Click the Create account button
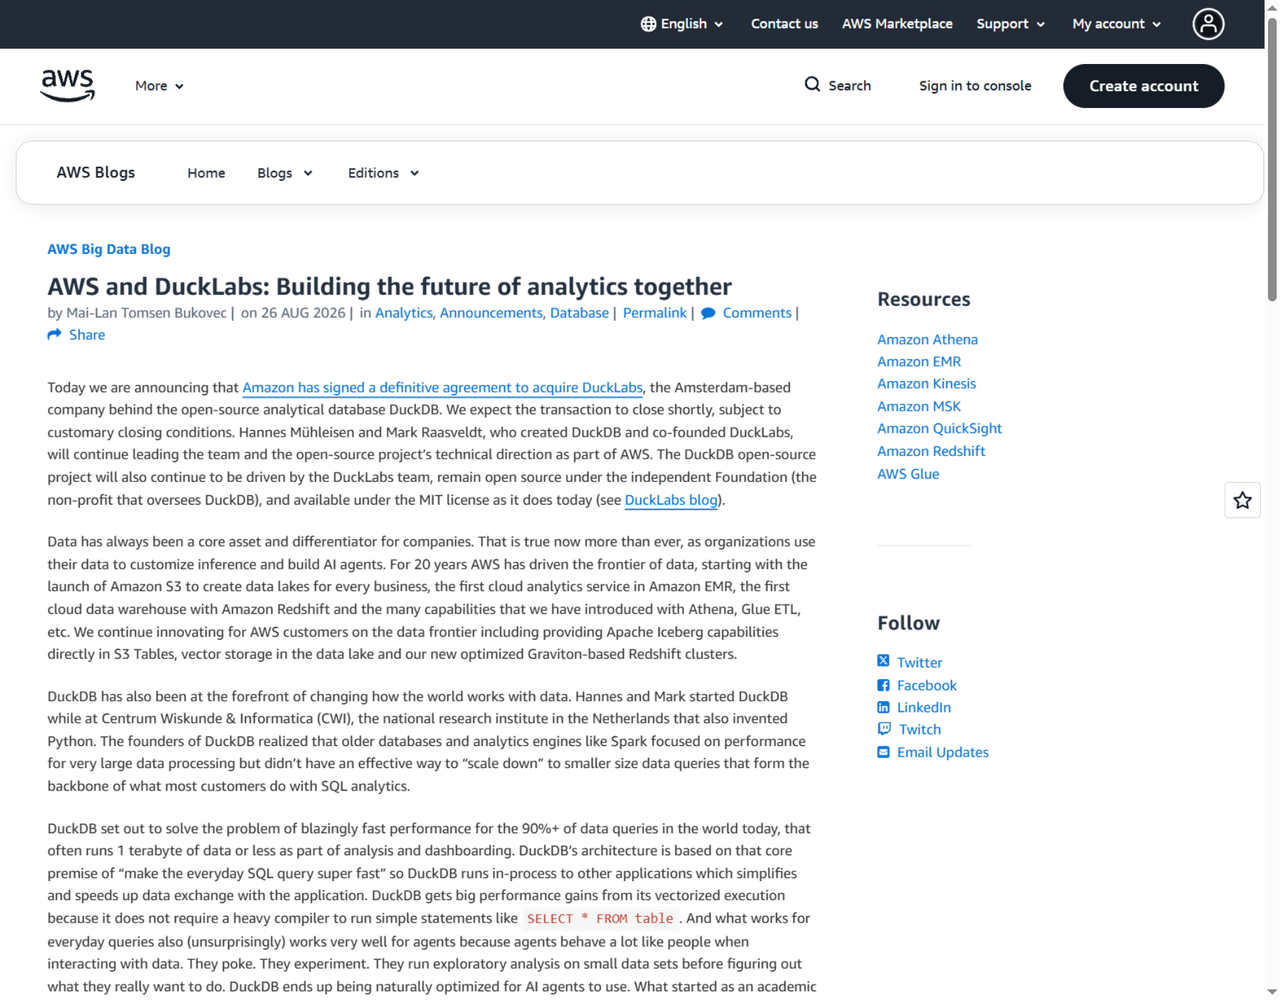 click(x=1144, y=86)
